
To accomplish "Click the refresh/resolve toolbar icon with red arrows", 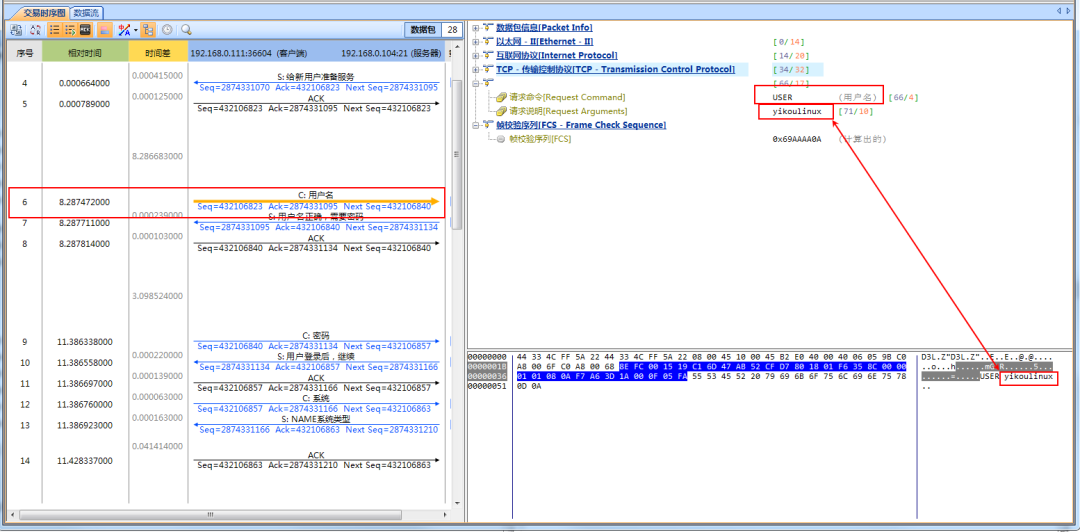I will (36, 30).
